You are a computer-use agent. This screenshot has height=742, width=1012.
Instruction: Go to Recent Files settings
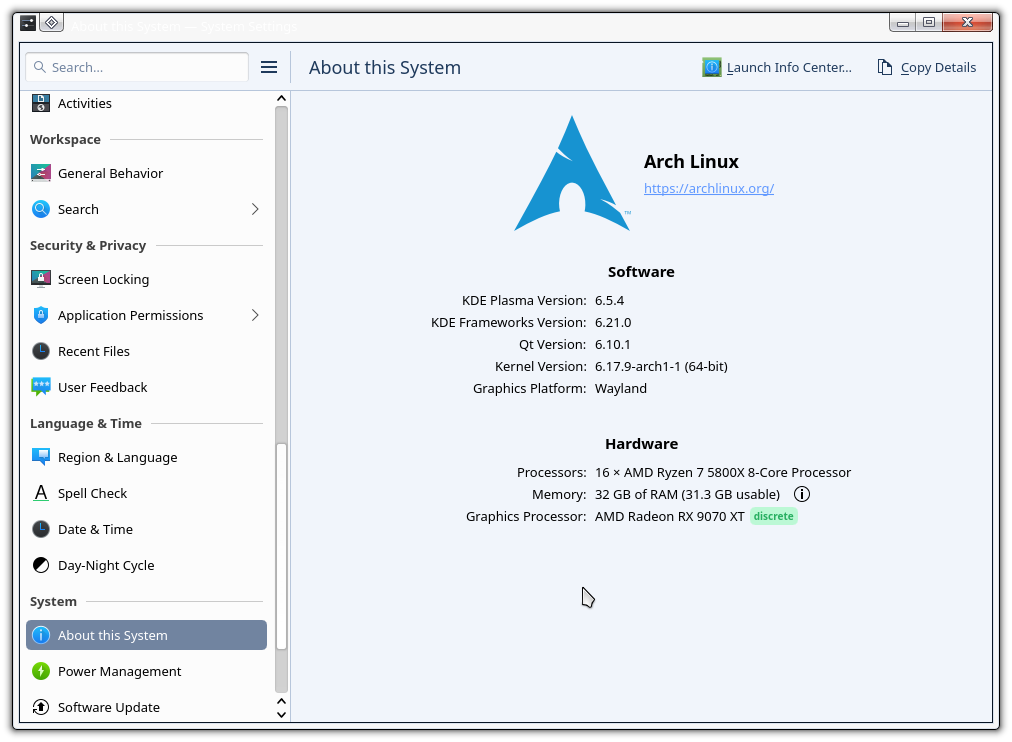pos(147,351)
